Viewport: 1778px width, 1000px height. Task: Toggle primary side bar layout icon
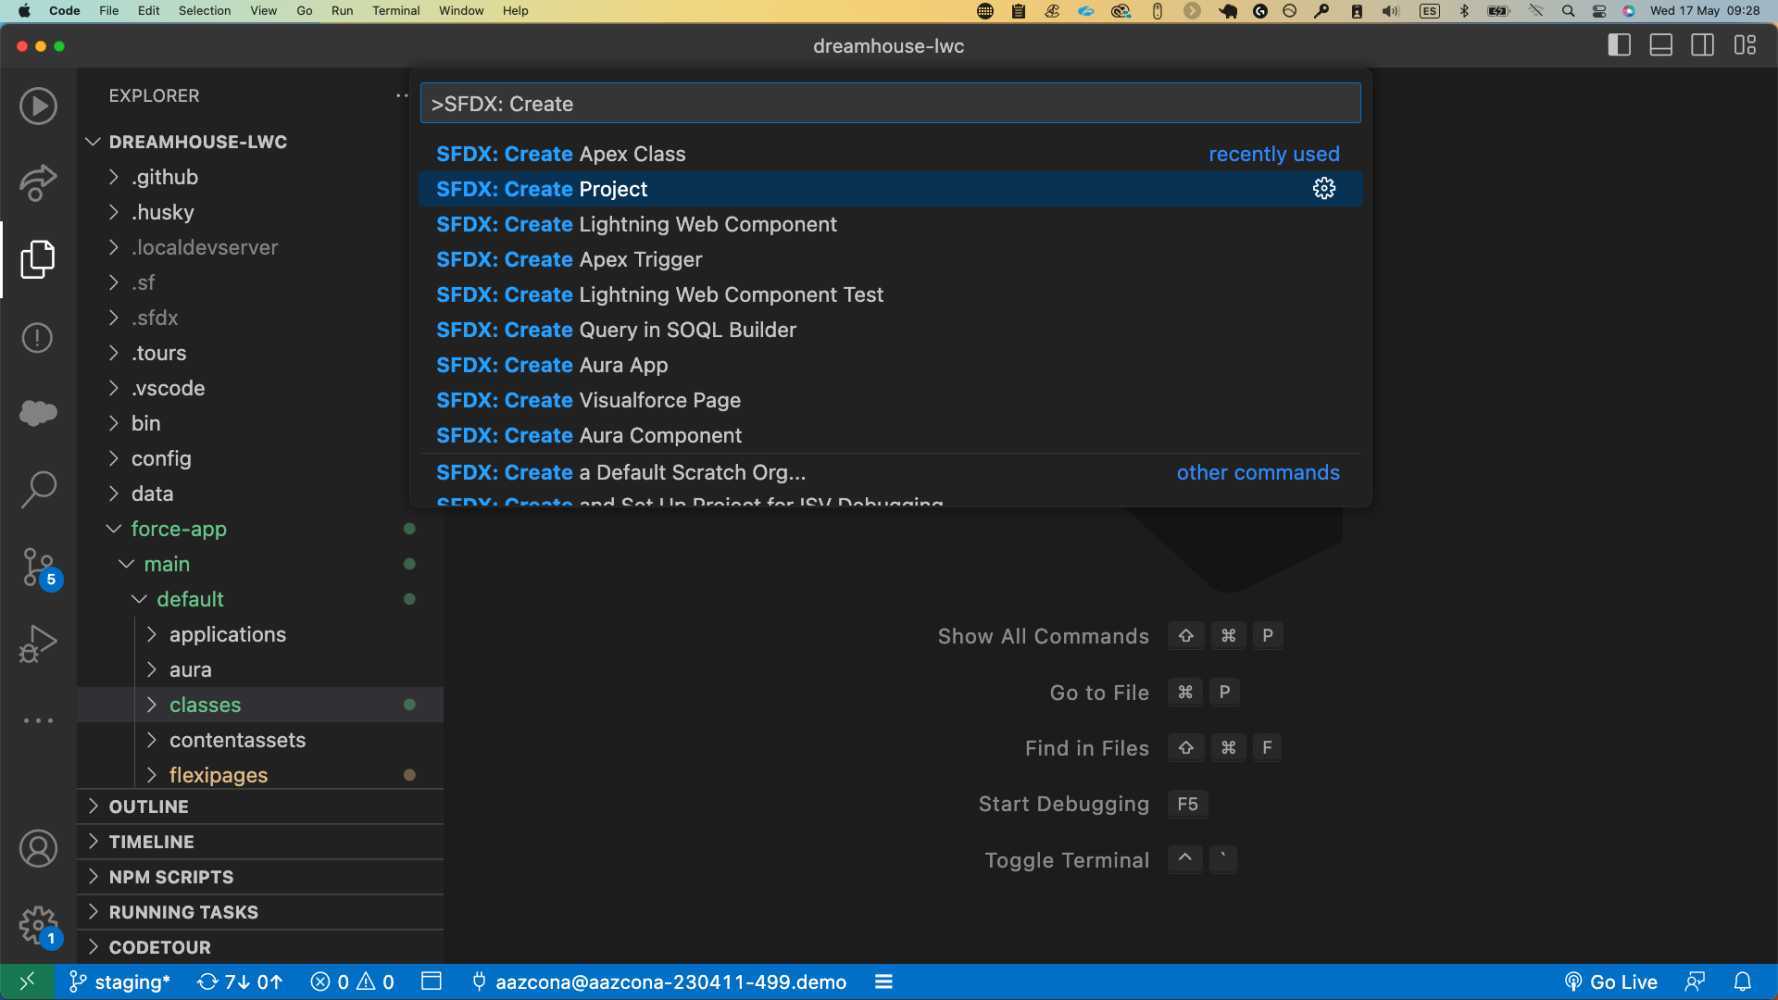click(1619, 45)
